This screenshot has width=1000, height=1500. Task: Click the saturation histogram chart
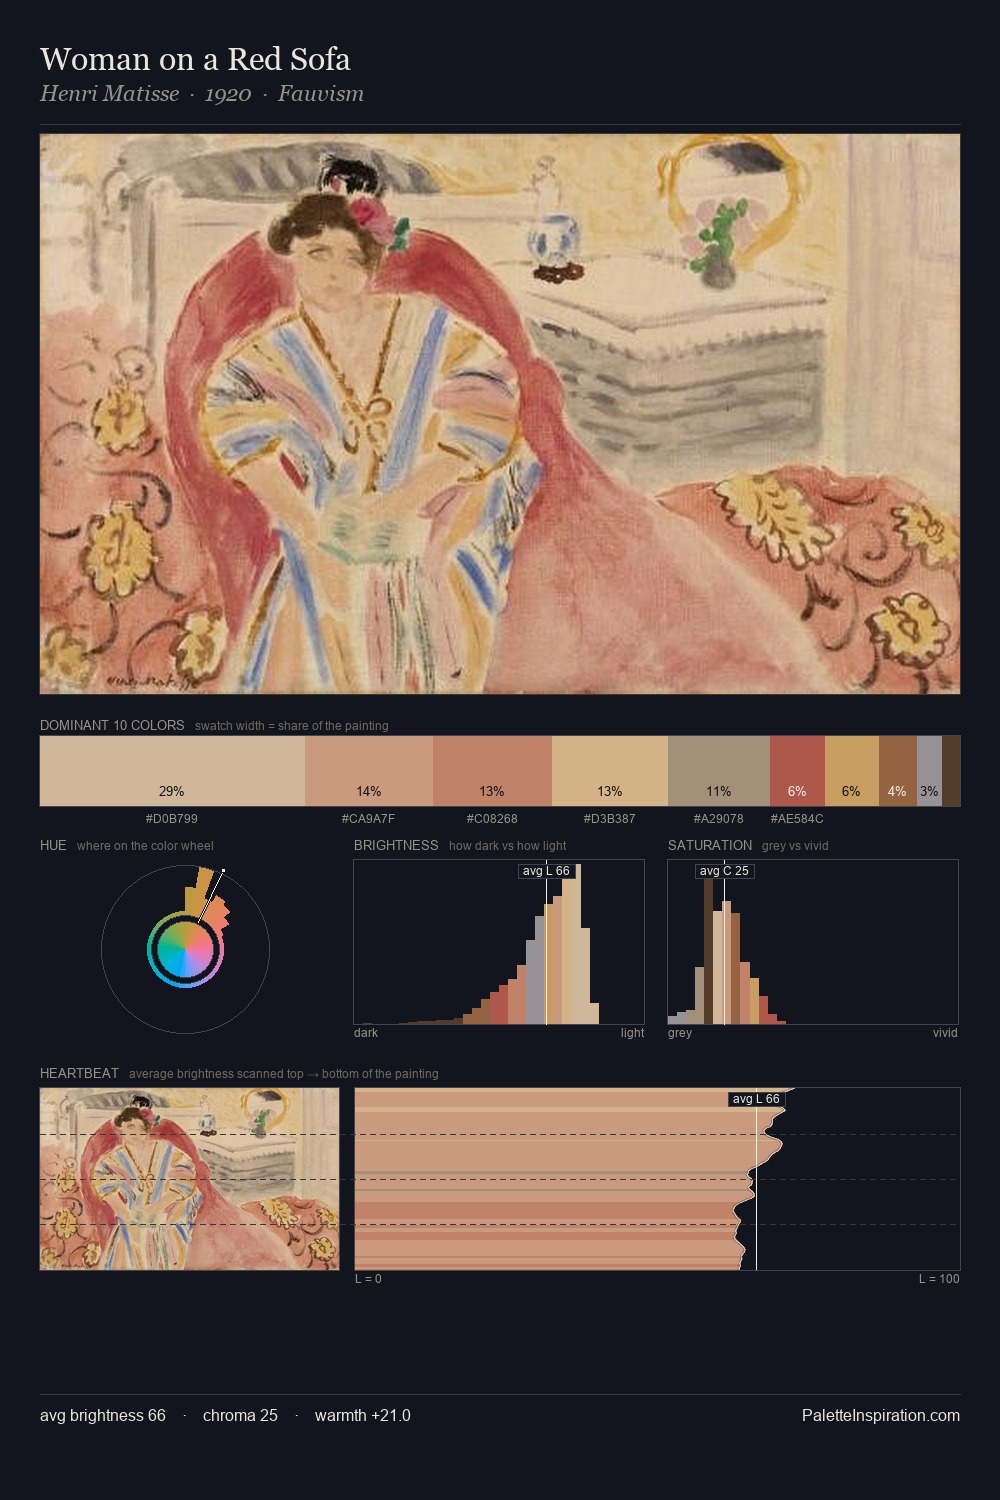point(813,942)
